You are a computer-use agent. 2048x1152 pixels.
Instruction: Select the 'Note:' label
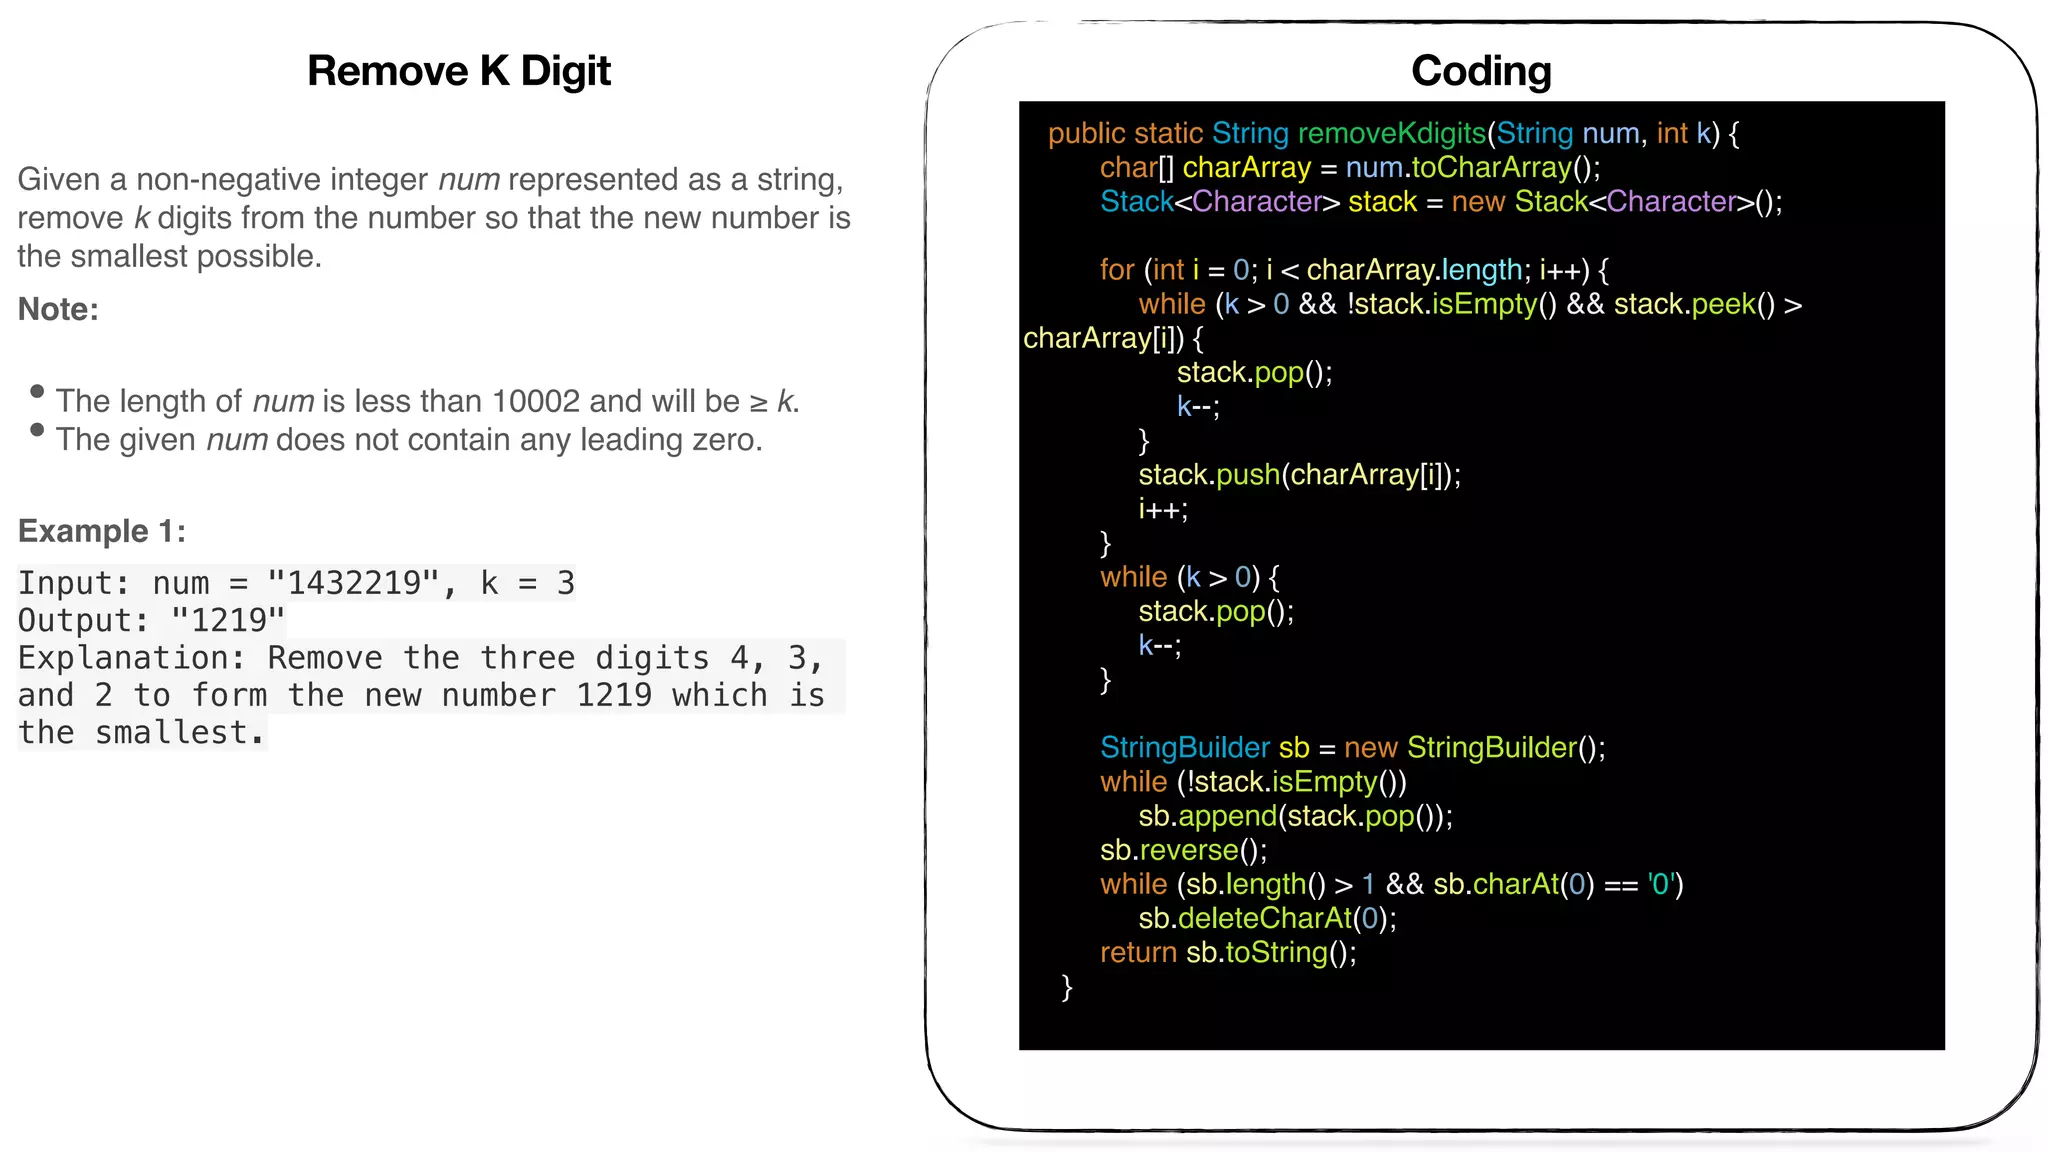pos(58,309)
